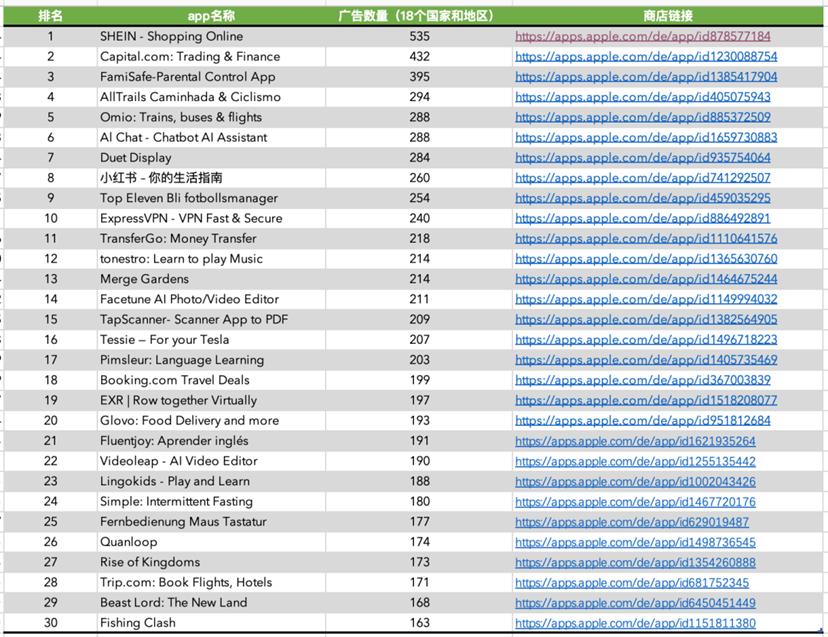Select rank cell 15

coord(50,320)
